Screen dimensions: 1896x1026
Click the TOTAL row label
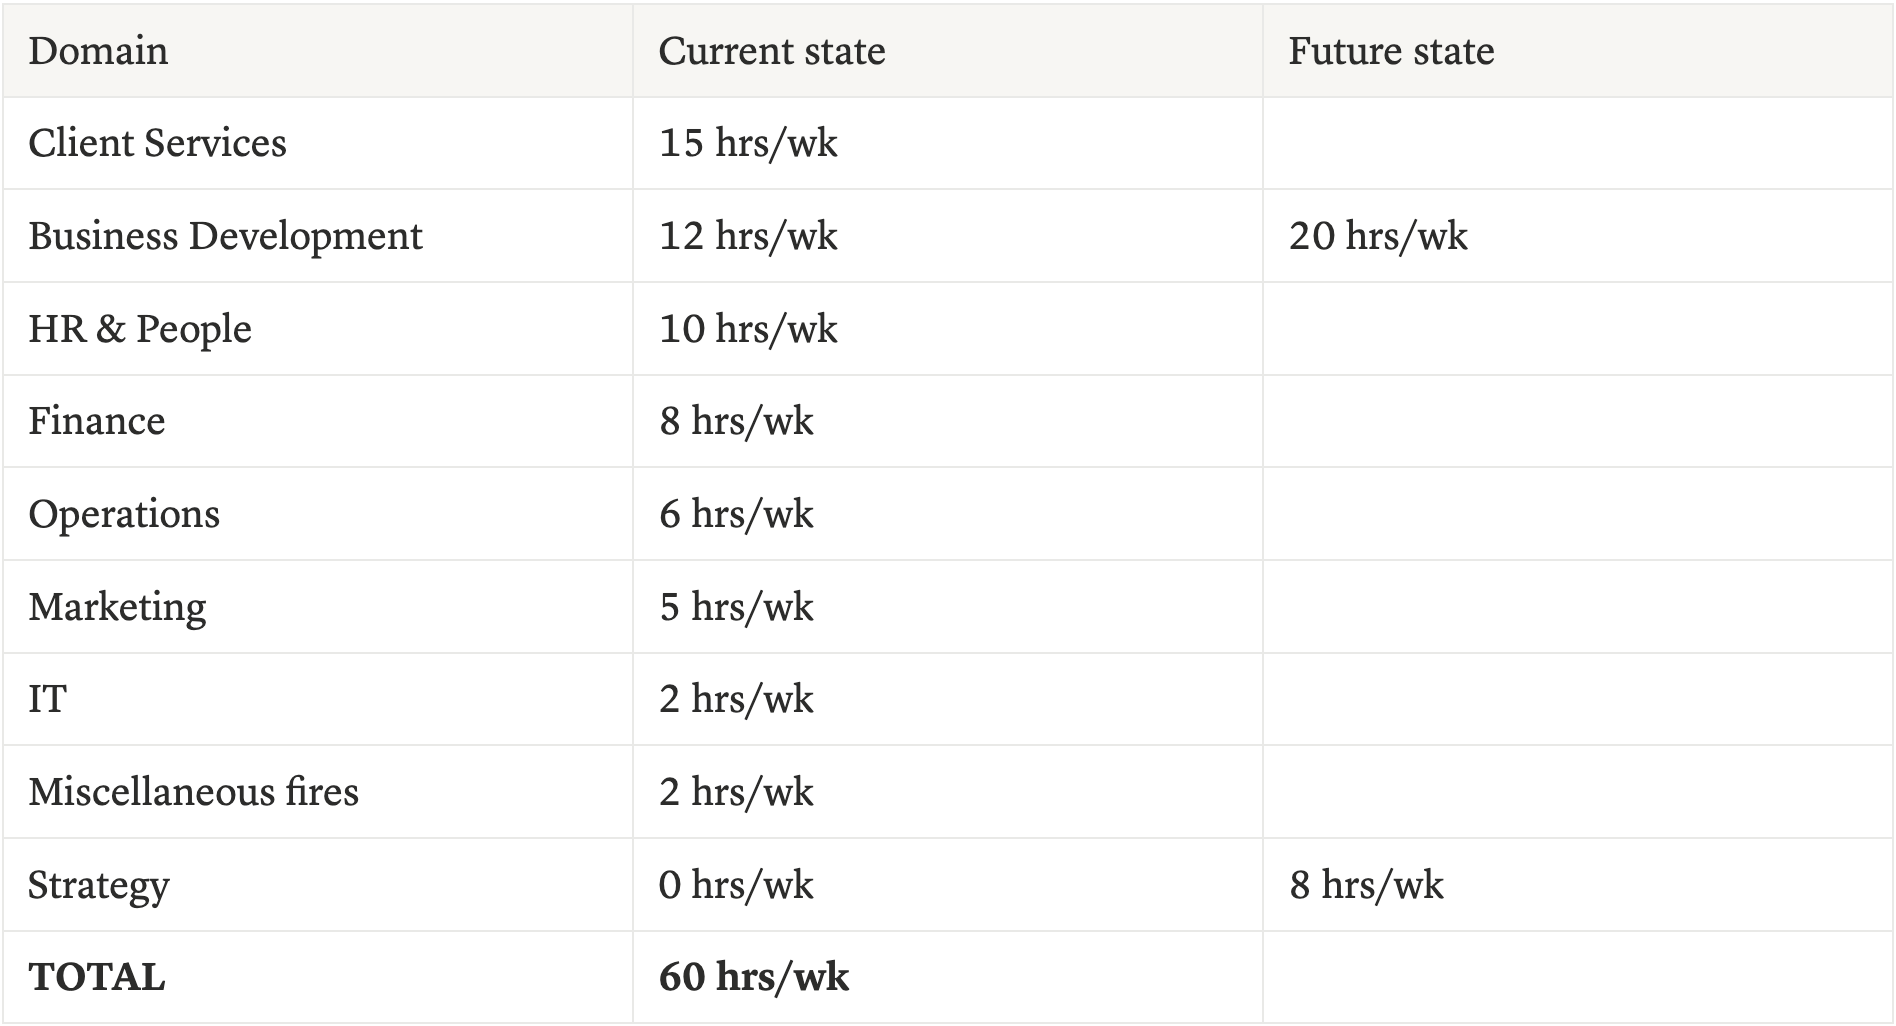[96, 977]
